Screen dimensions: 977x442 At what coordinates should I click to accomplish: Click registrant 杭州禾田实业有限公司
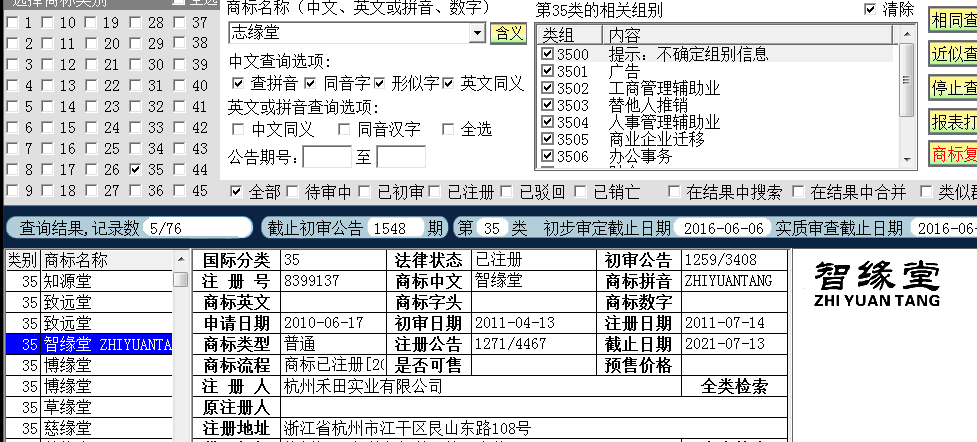click(x=363, y=387)
